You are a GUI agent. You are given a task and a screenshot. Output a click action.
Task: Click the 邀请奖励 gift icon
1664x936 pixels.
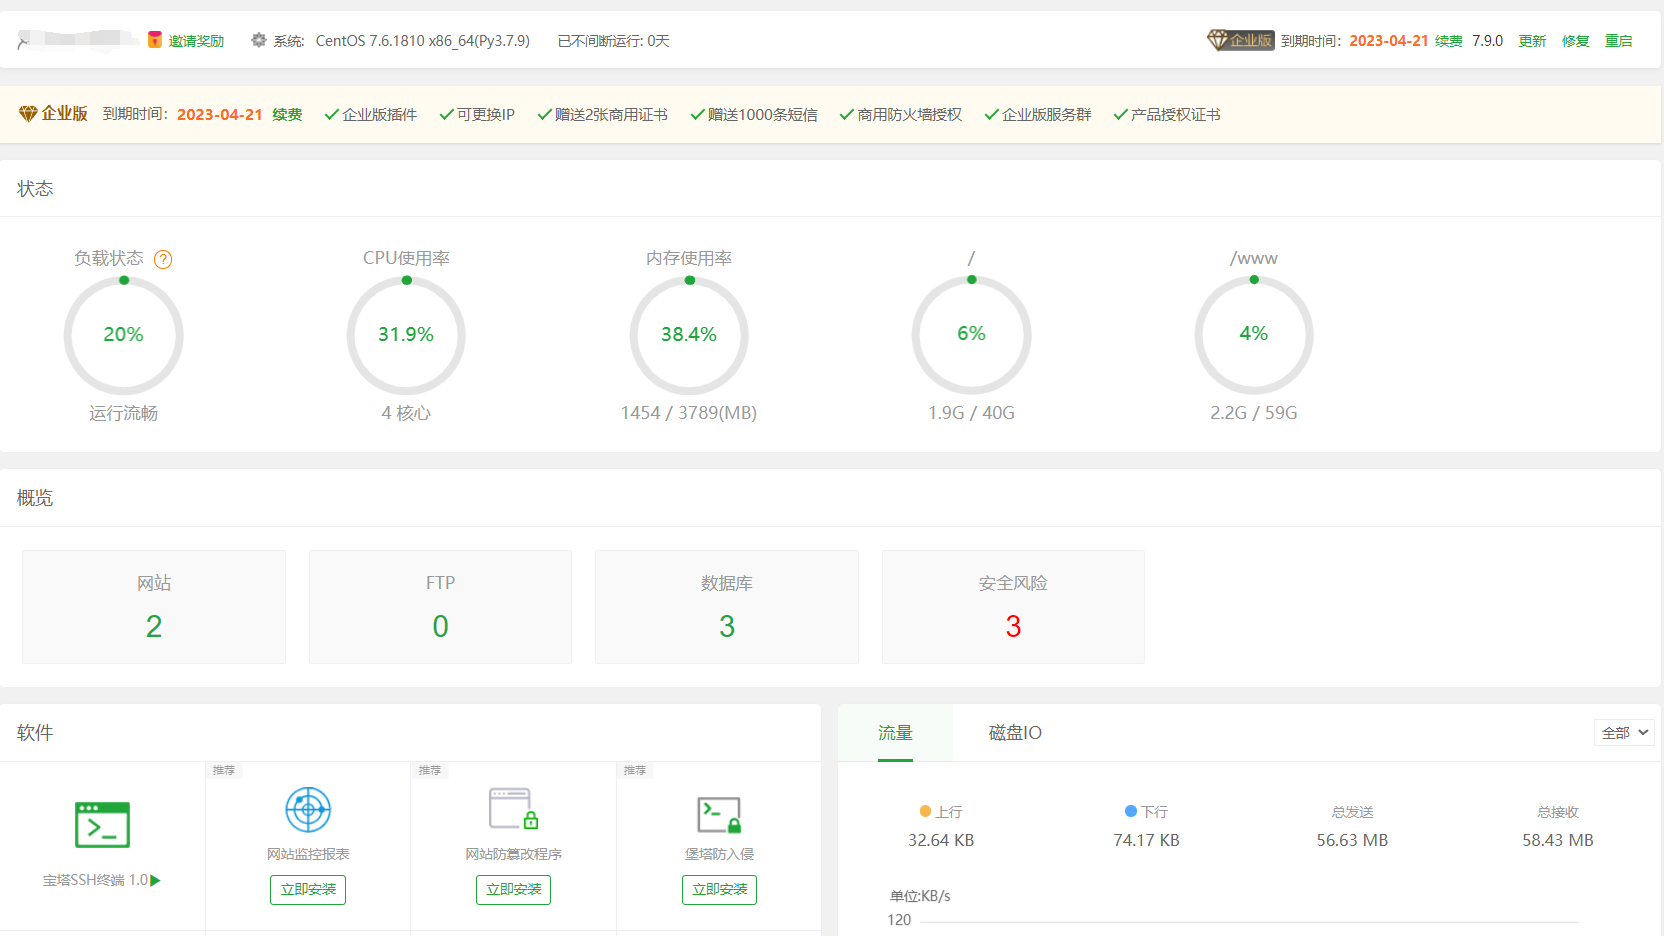154,39
